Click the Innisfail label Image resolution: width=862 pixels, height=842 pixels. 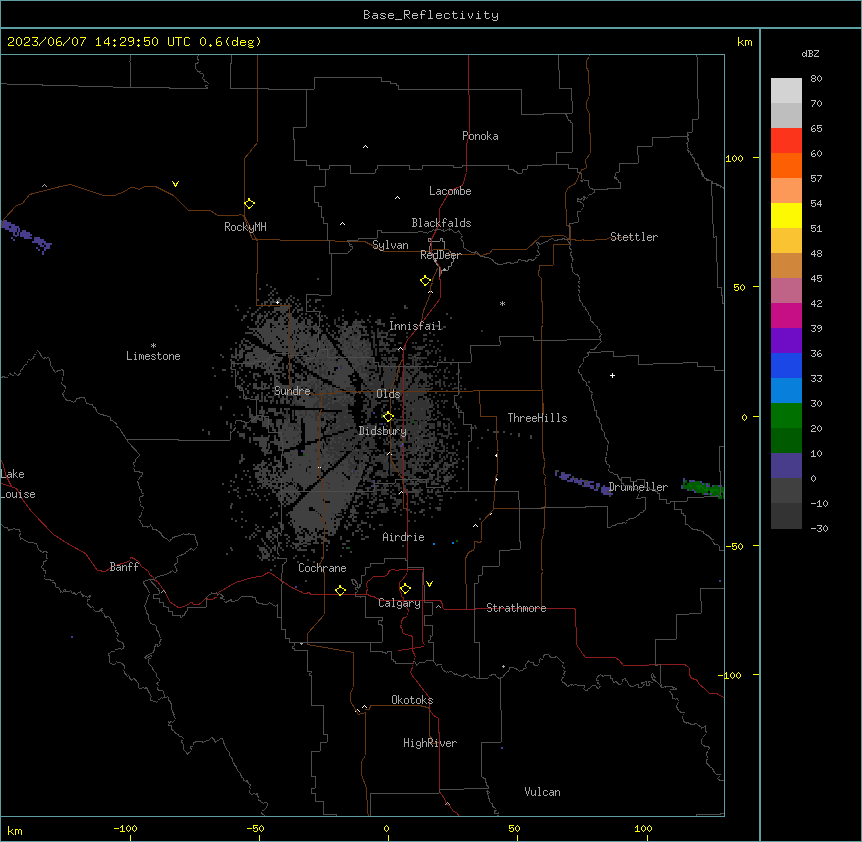416,326
